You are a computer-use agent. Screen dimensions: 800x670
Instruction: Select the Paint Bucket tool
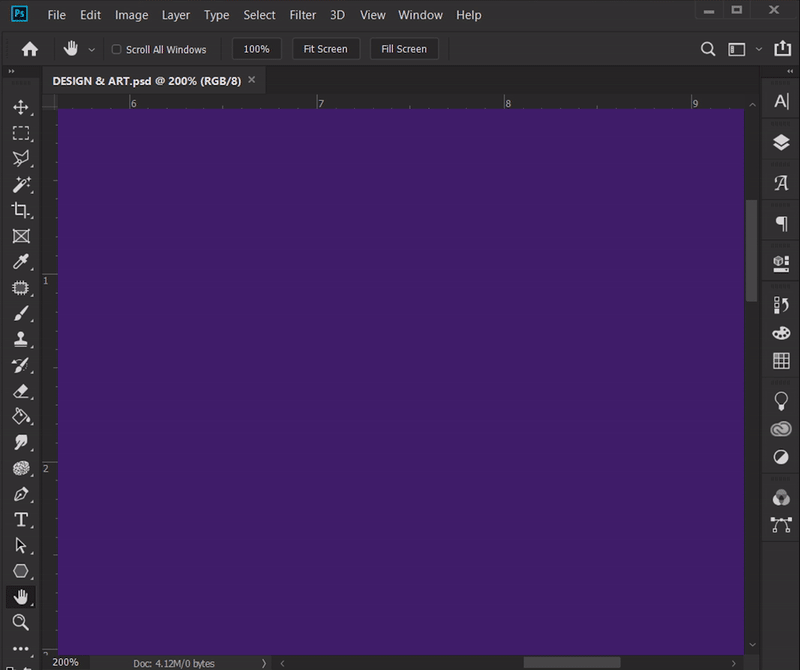(21, 416)
